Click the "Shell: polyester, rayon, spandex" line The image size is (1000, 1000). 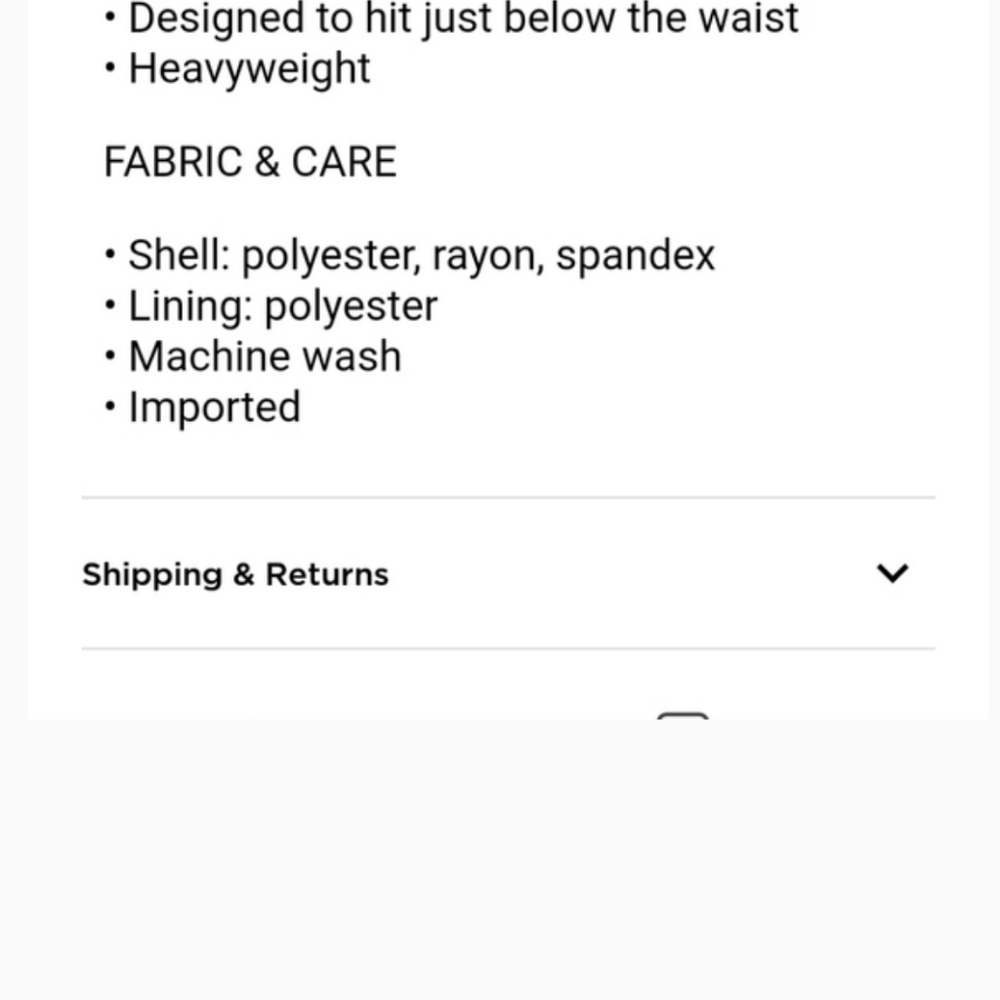pos(421,256)
